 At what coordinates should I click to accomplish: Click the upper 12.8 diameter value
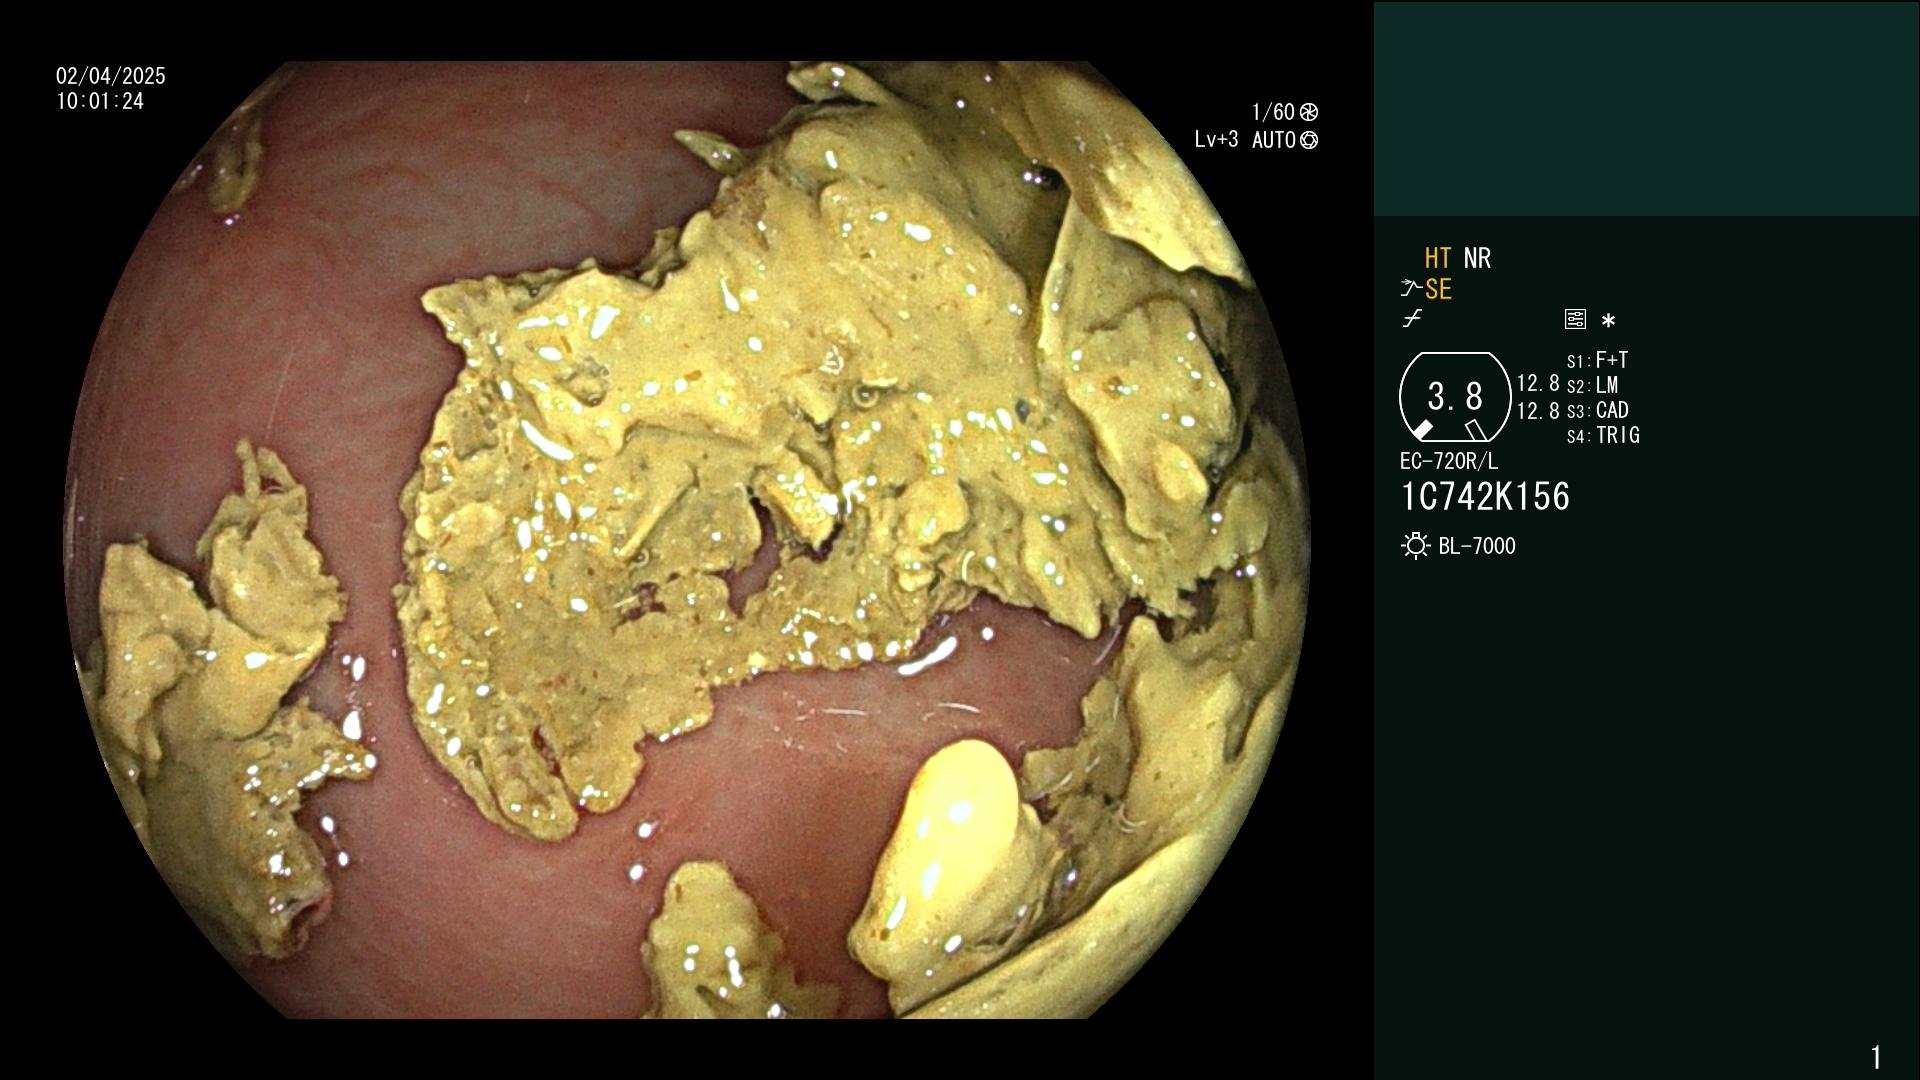pyautogui.click(x=1538, y=383)
